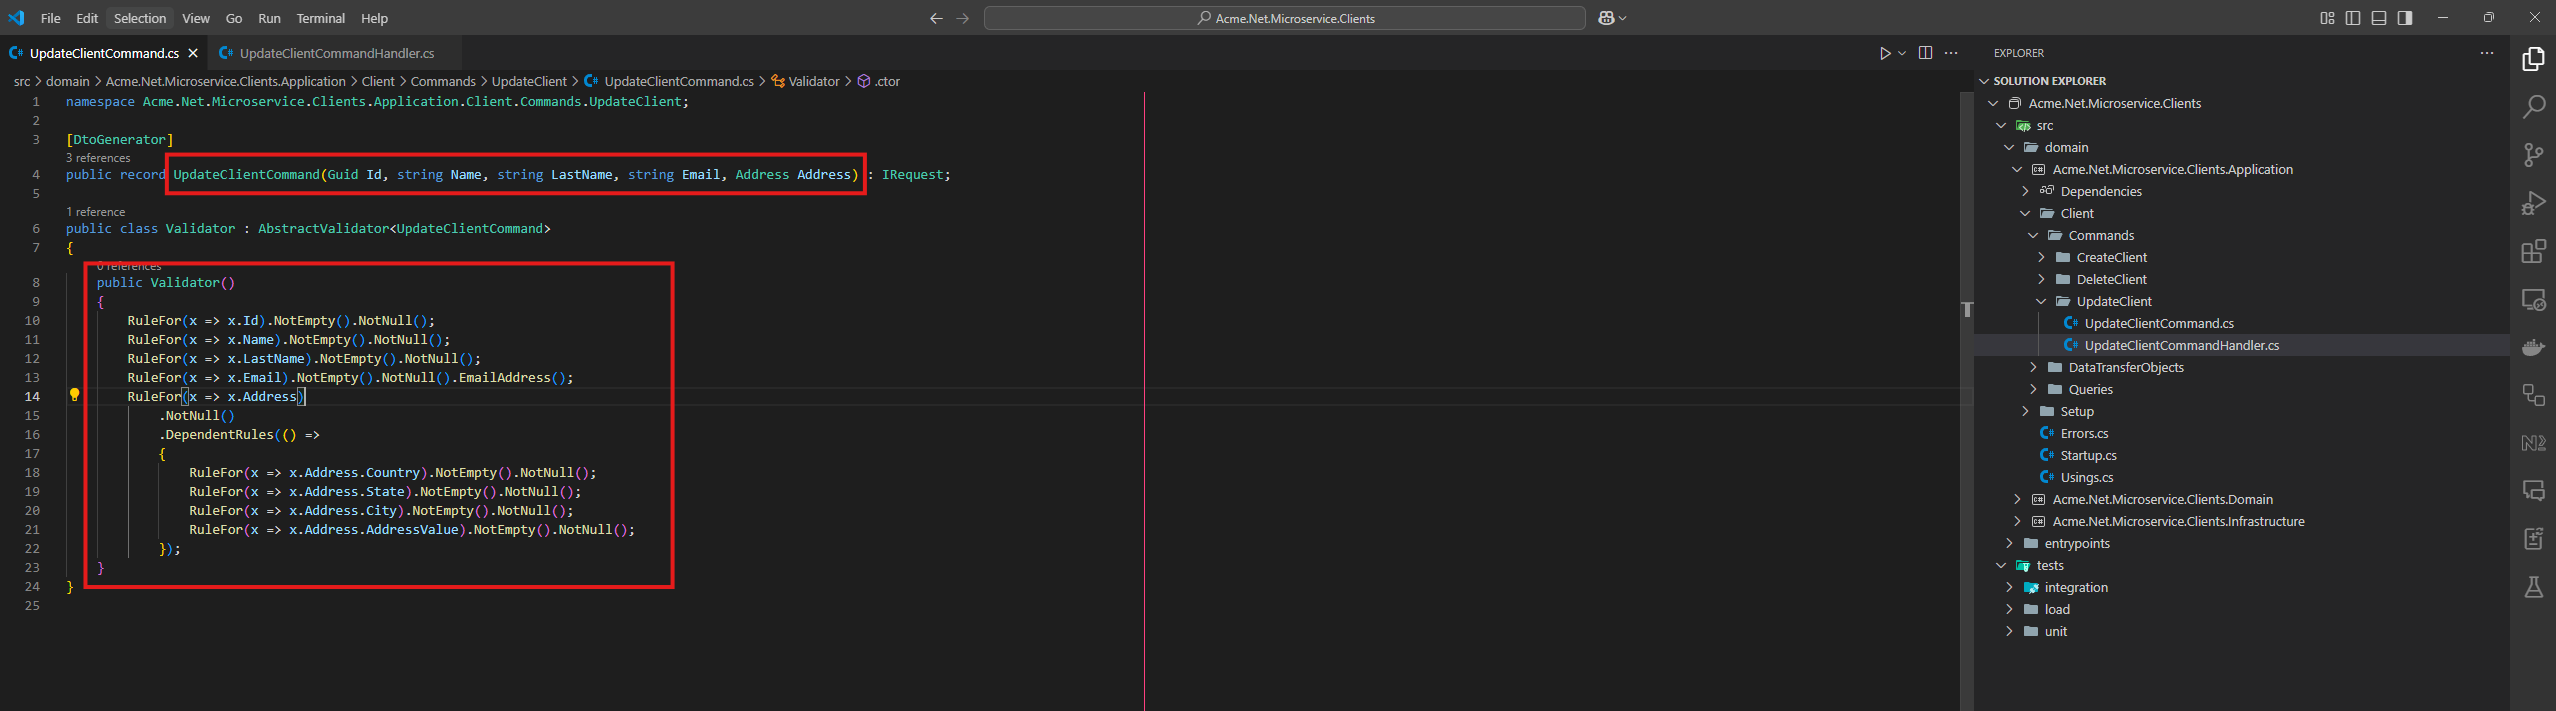Open the File menu
Viewport: 2556px width, 711px height.
pyautogui.click(x=51, y=18)
